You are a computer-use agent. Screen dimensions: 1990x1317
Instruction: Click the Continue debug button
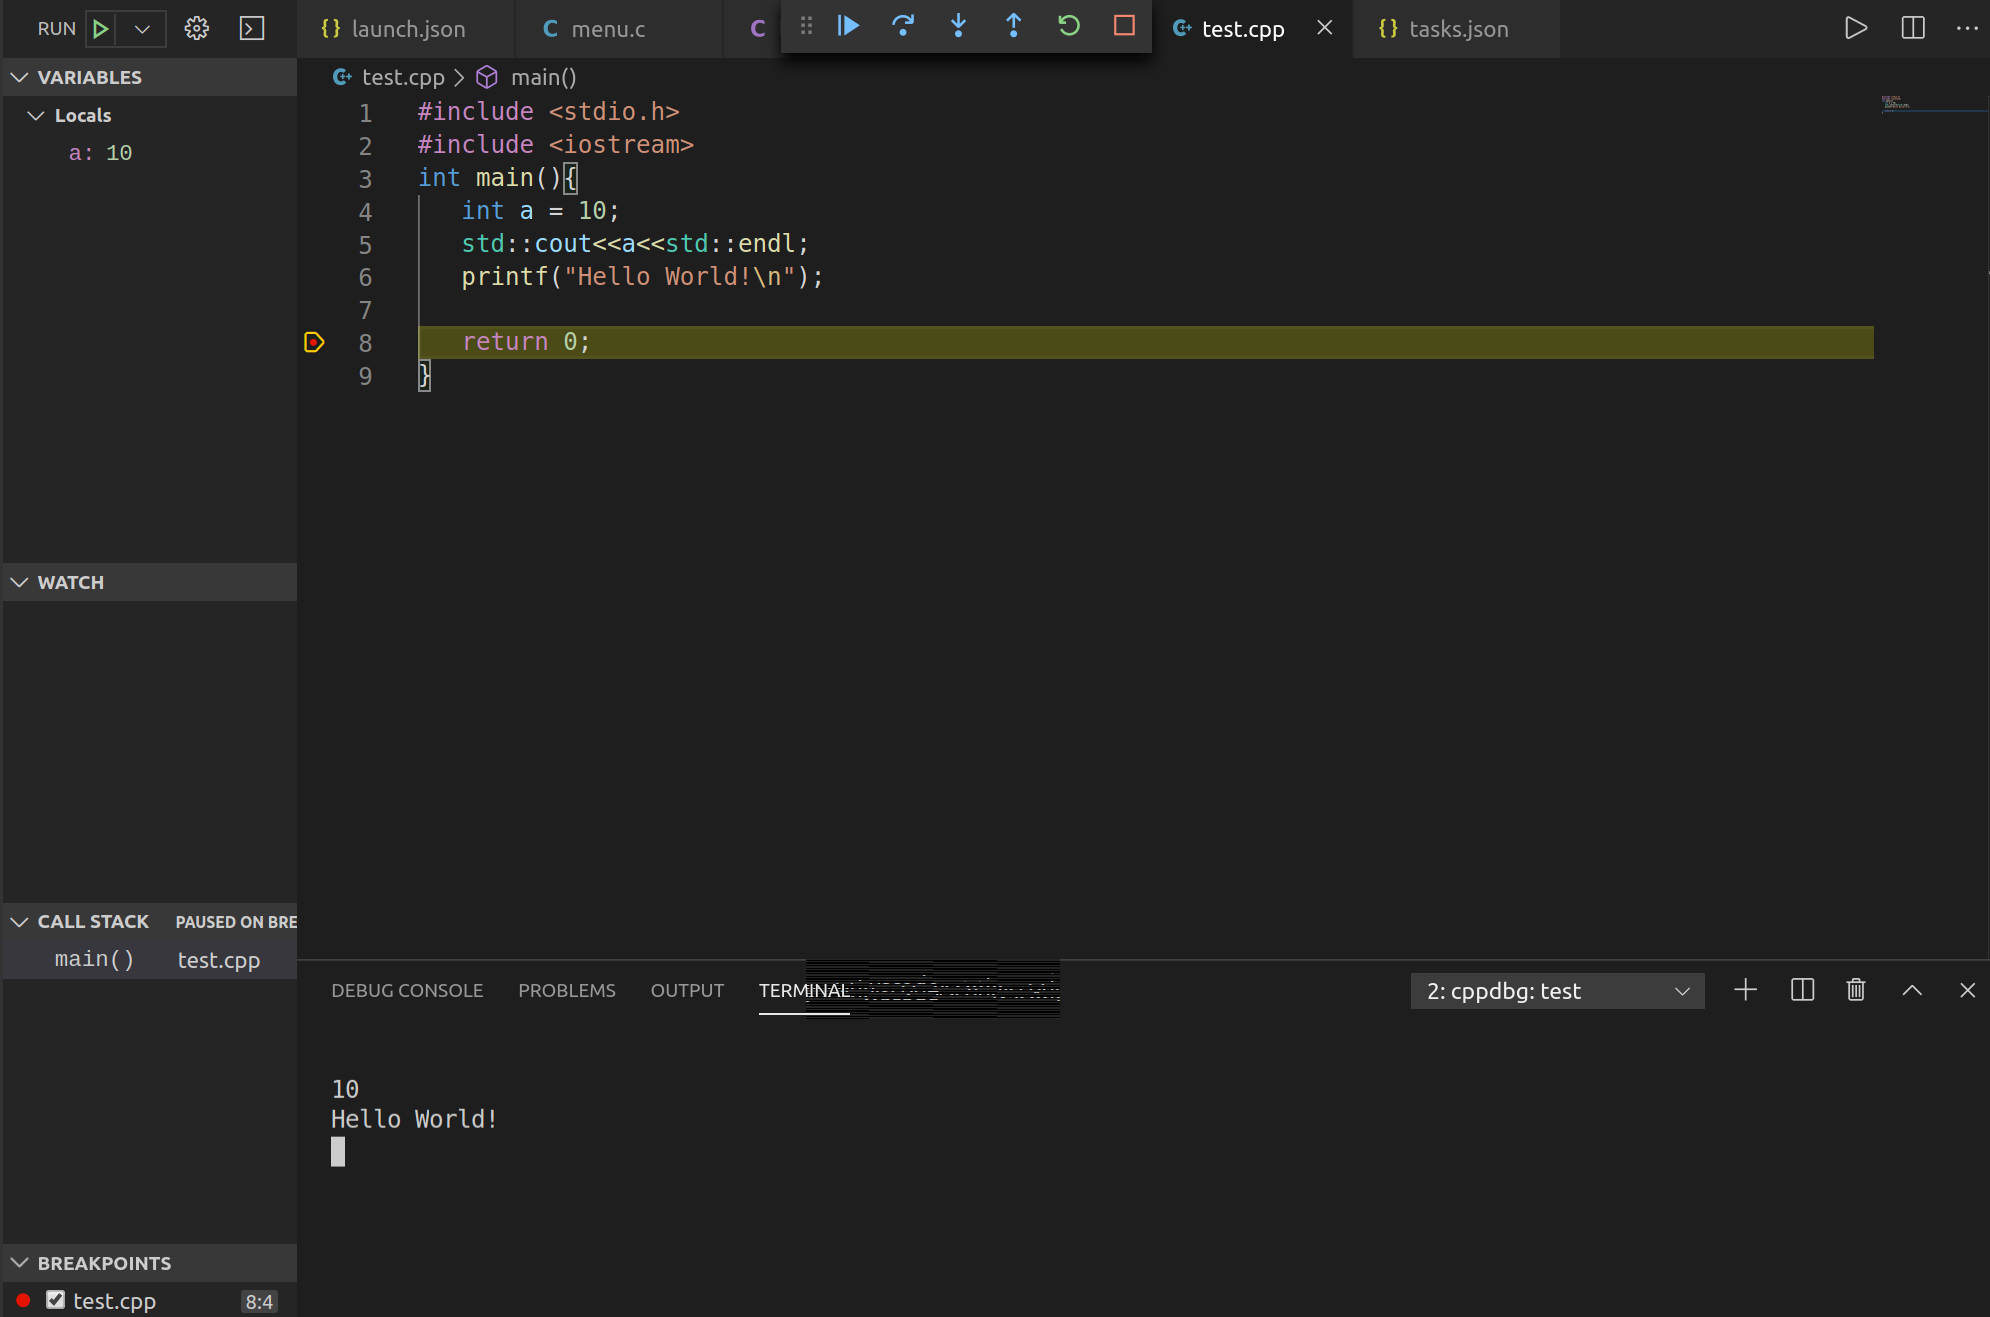[x=848, y=26]
